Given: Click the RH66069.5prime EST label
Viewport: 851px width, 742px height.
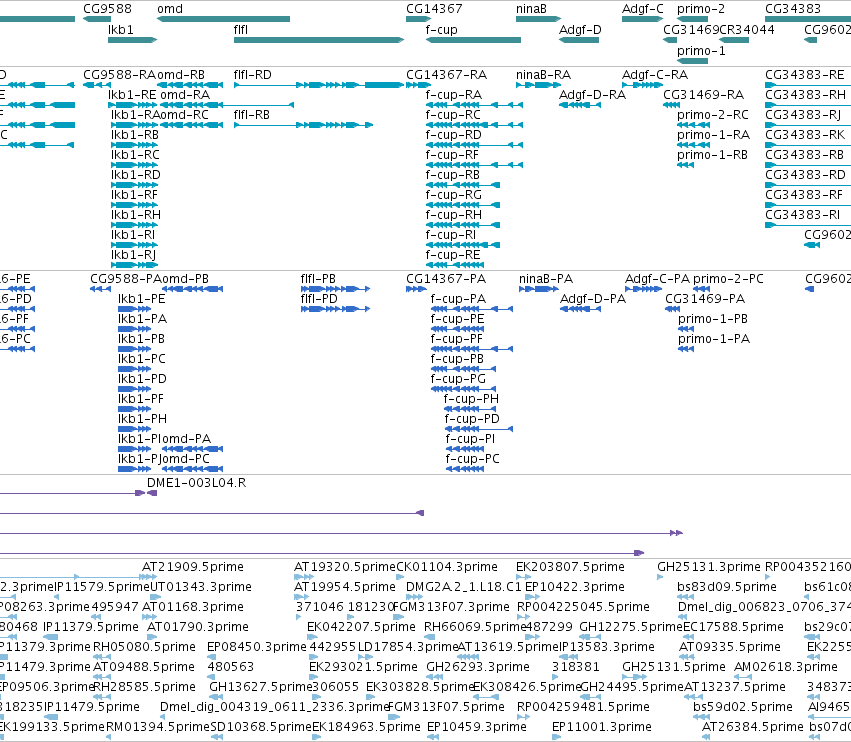Looking at the screenshot, I should pyautogui.click(x=476, y=626).
